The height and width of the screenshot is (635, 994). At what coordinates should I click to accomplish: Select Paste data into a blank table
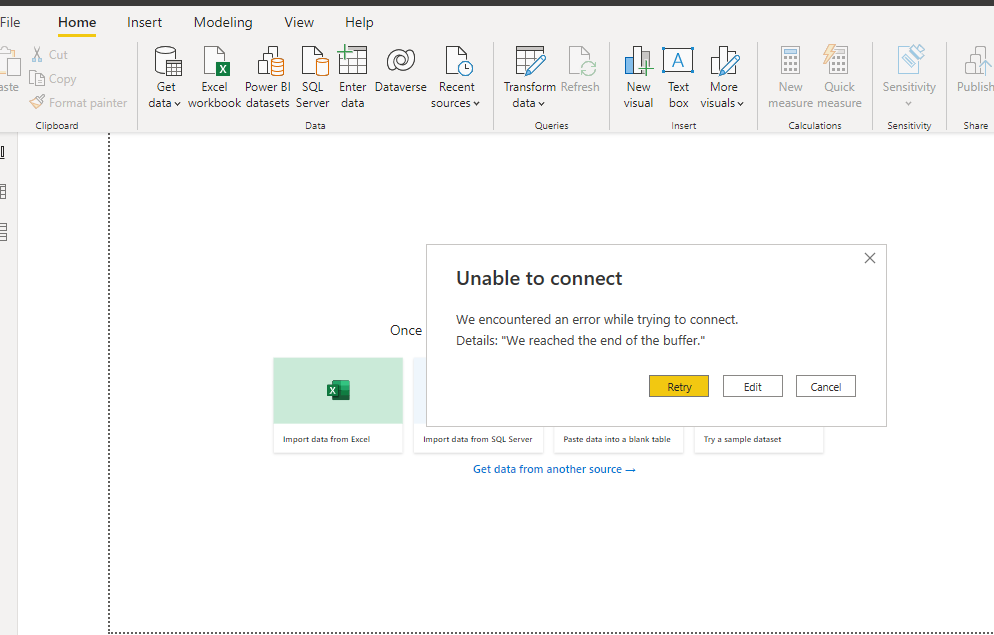[x=619, y=439]
